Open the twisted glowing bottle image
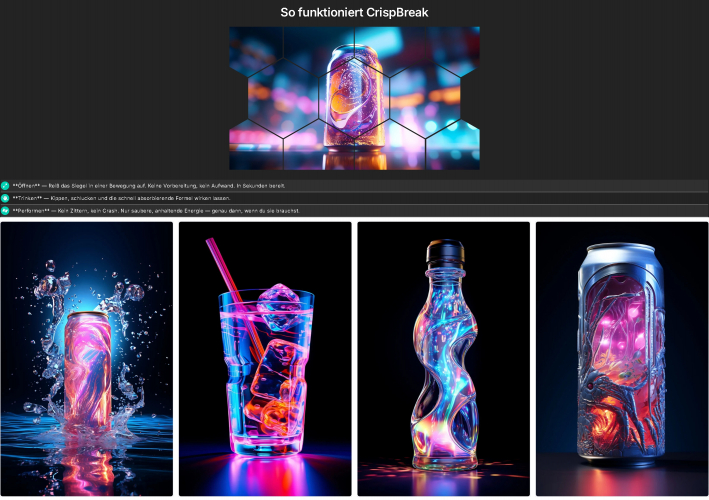The height and width of the screenshot is (500, 709). pos(444,359)
